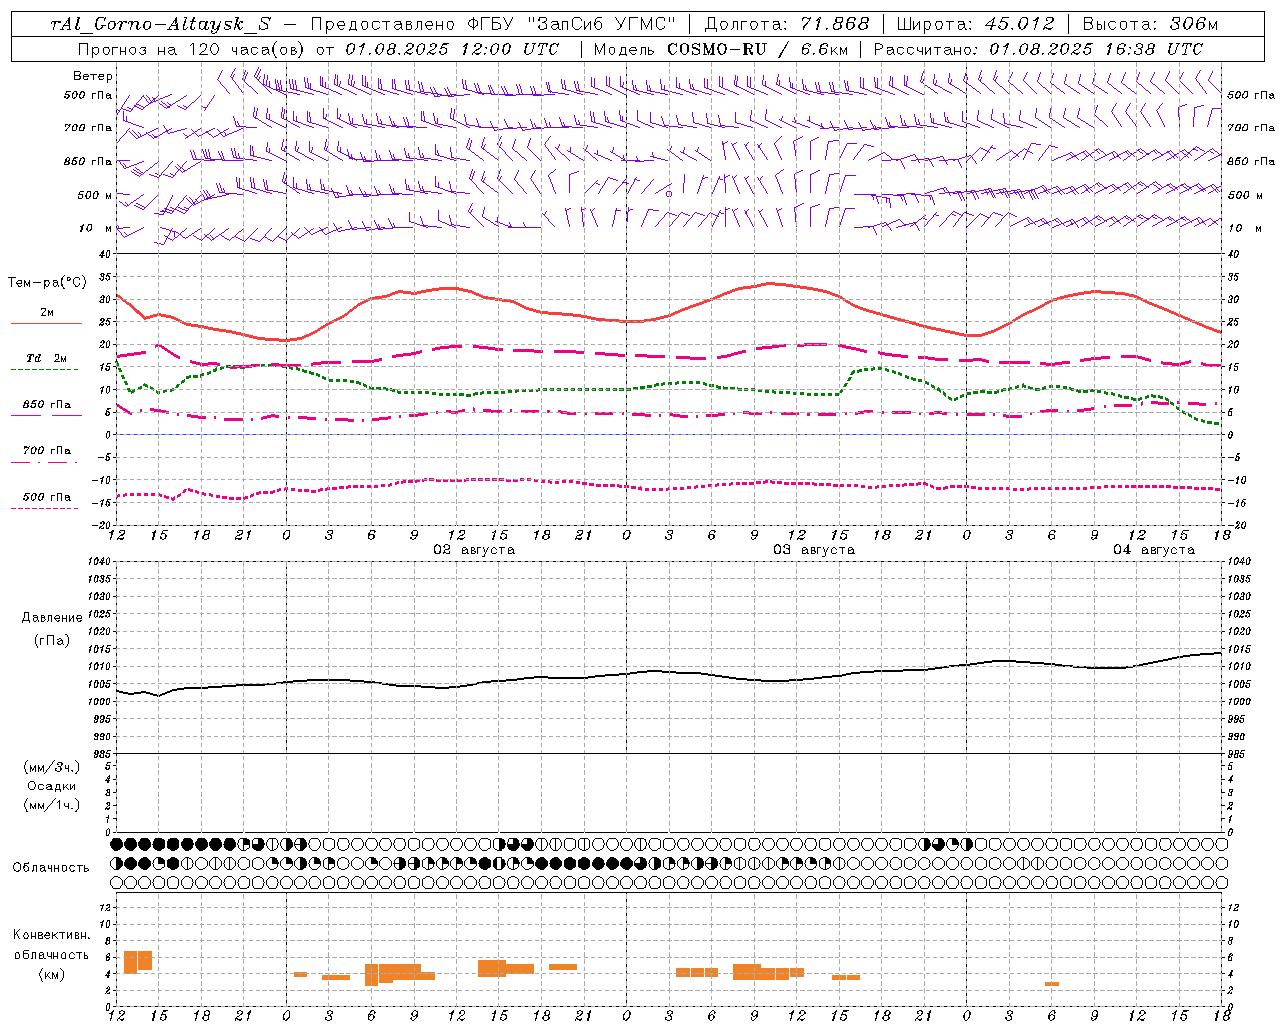The width and height of the screenshot is (1280, 1024).
Task: Click the Высота: 306м field
Action: (1151, 24)
